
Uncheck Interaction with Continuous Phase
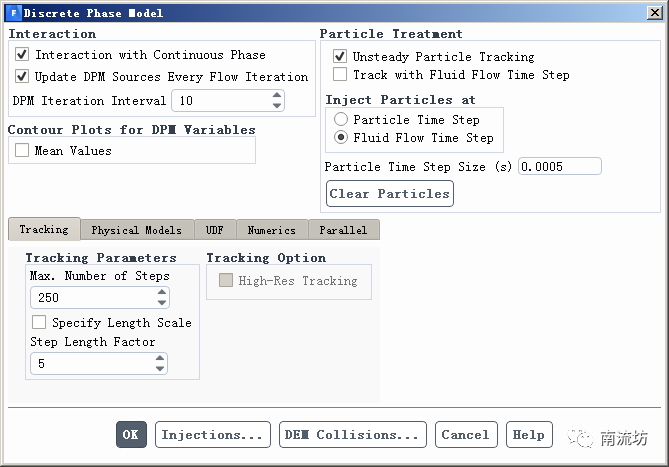tap(23, 55)
